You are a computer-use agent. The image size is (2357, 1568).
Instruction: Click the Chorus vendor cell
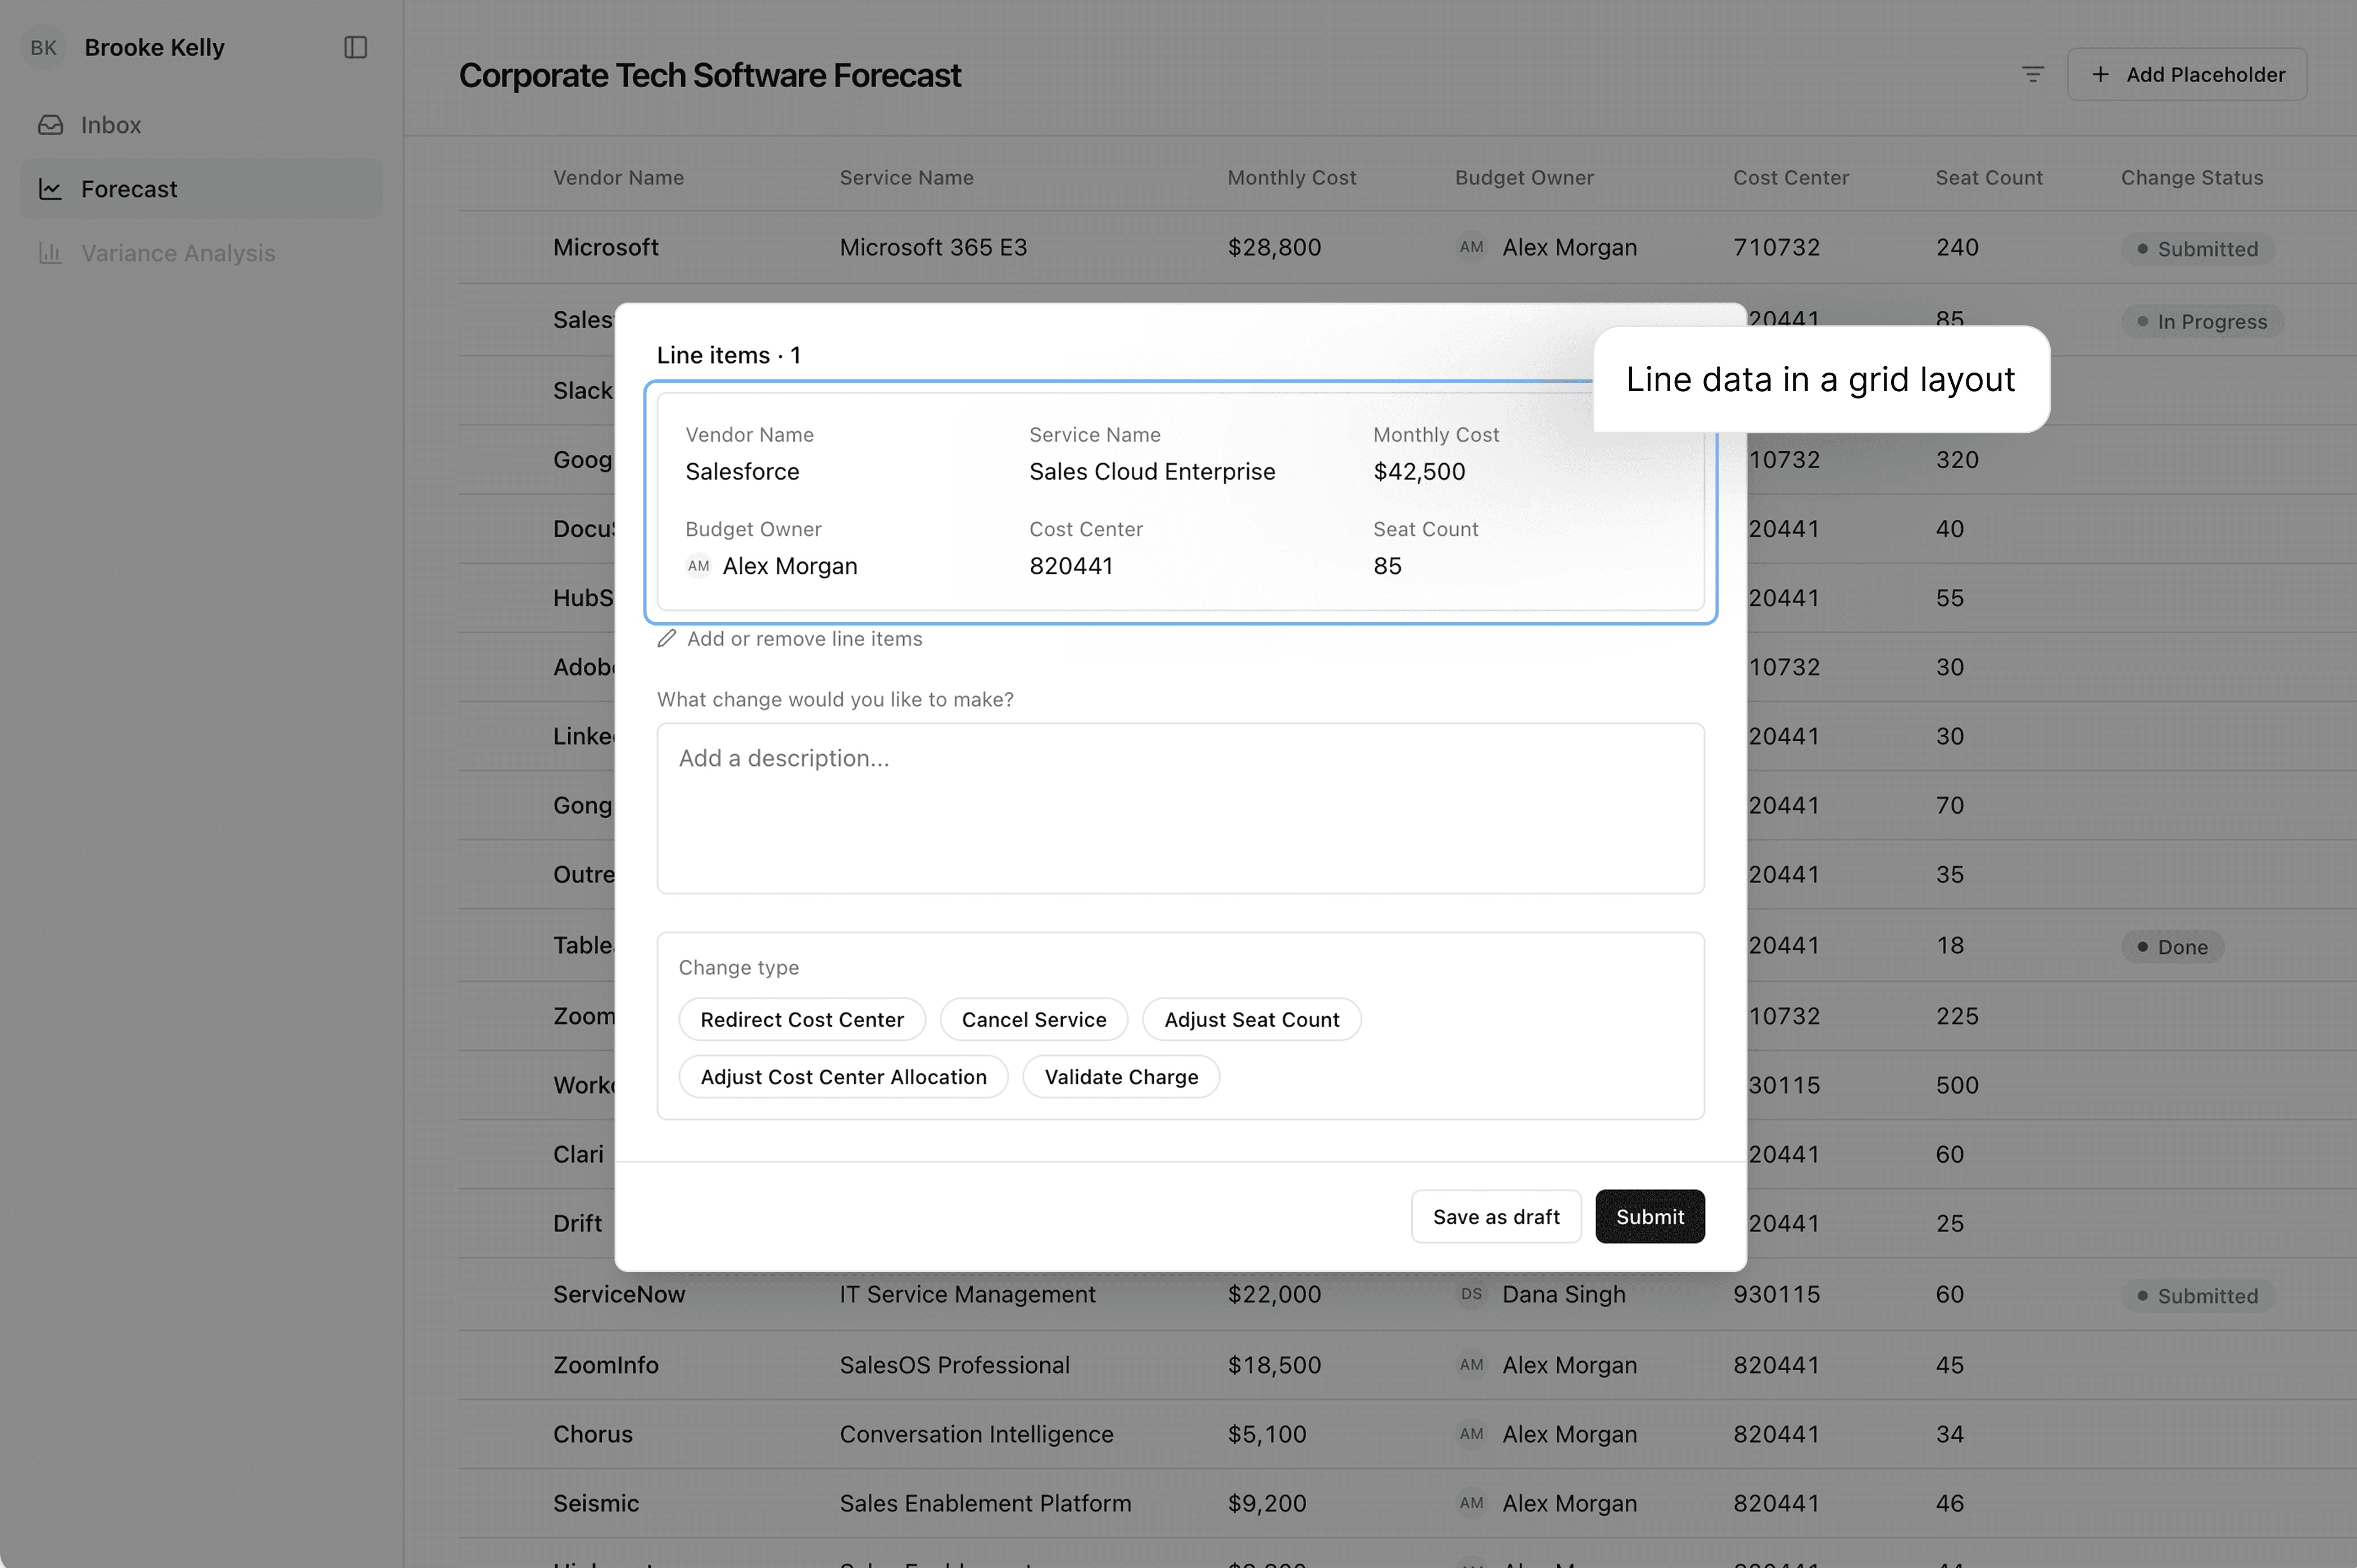coord(593,1434)
